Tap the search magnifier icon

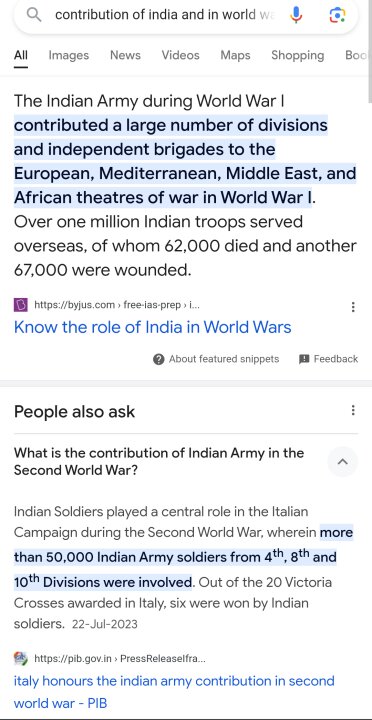34,15
